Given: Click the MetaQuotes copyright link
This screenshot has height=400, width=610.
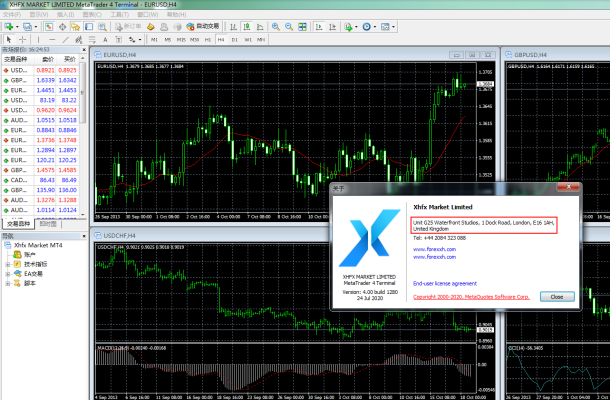Looking at the screenshot, I should [471, 297].
